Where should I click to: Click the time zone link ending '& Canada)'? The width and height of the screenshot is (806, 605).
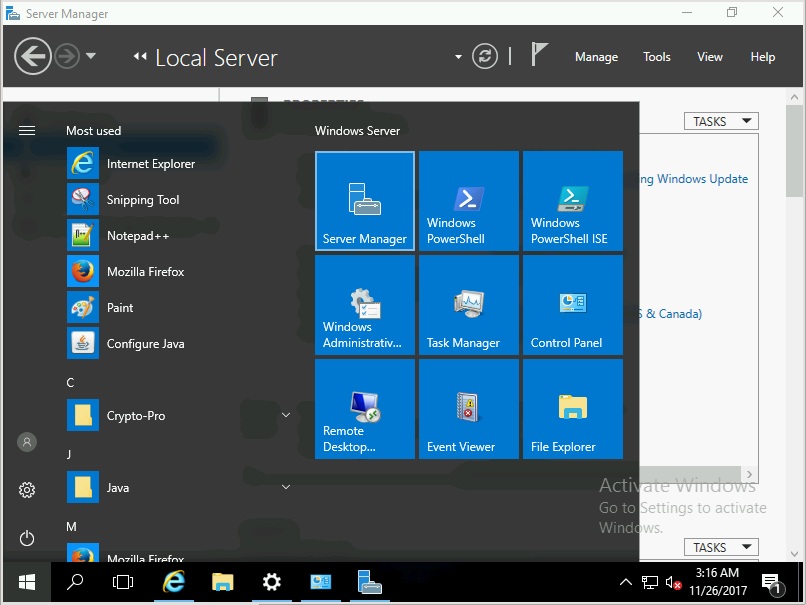click(671, 314)
